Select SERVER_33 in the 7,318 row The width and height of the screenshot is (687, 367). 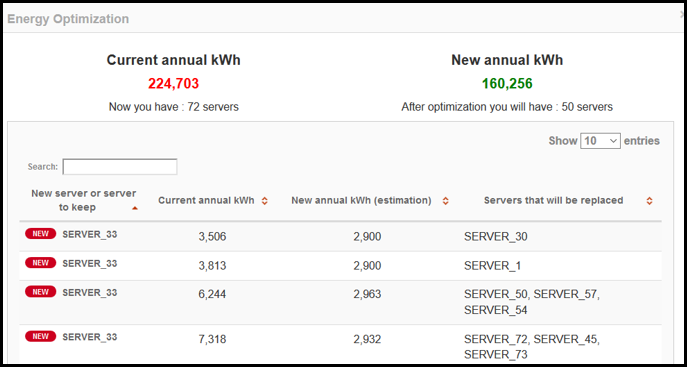90,337
